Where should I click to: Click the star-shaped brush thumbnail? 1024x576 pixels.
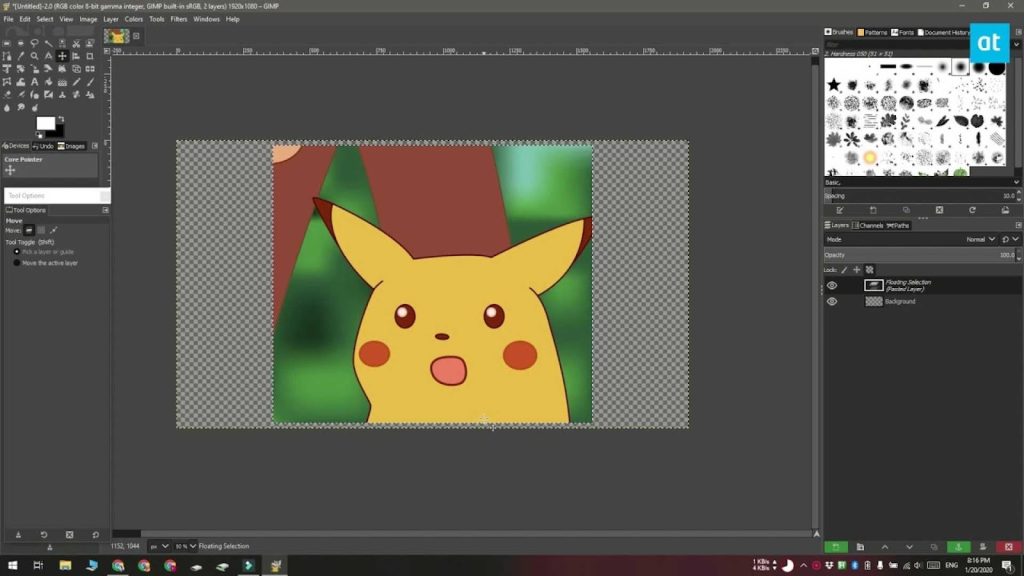[833, 85]
